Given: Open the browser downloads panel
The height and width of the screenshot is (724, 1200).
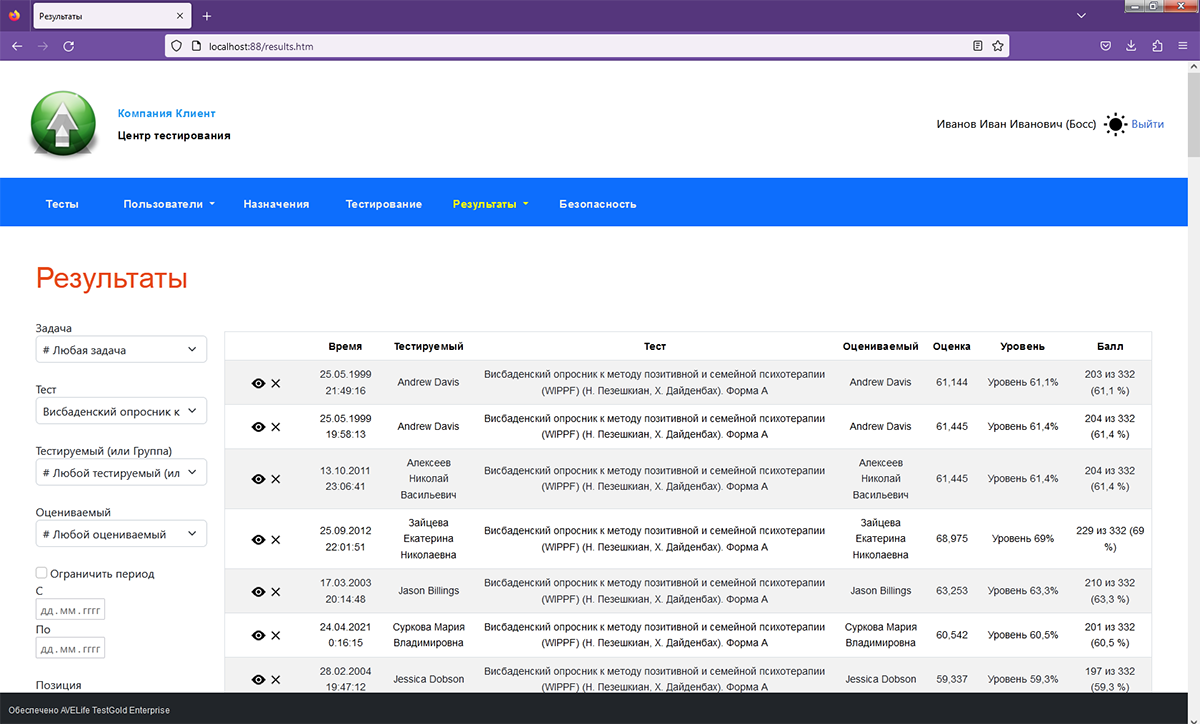Looking at the screenshot, I should 1131,46.
